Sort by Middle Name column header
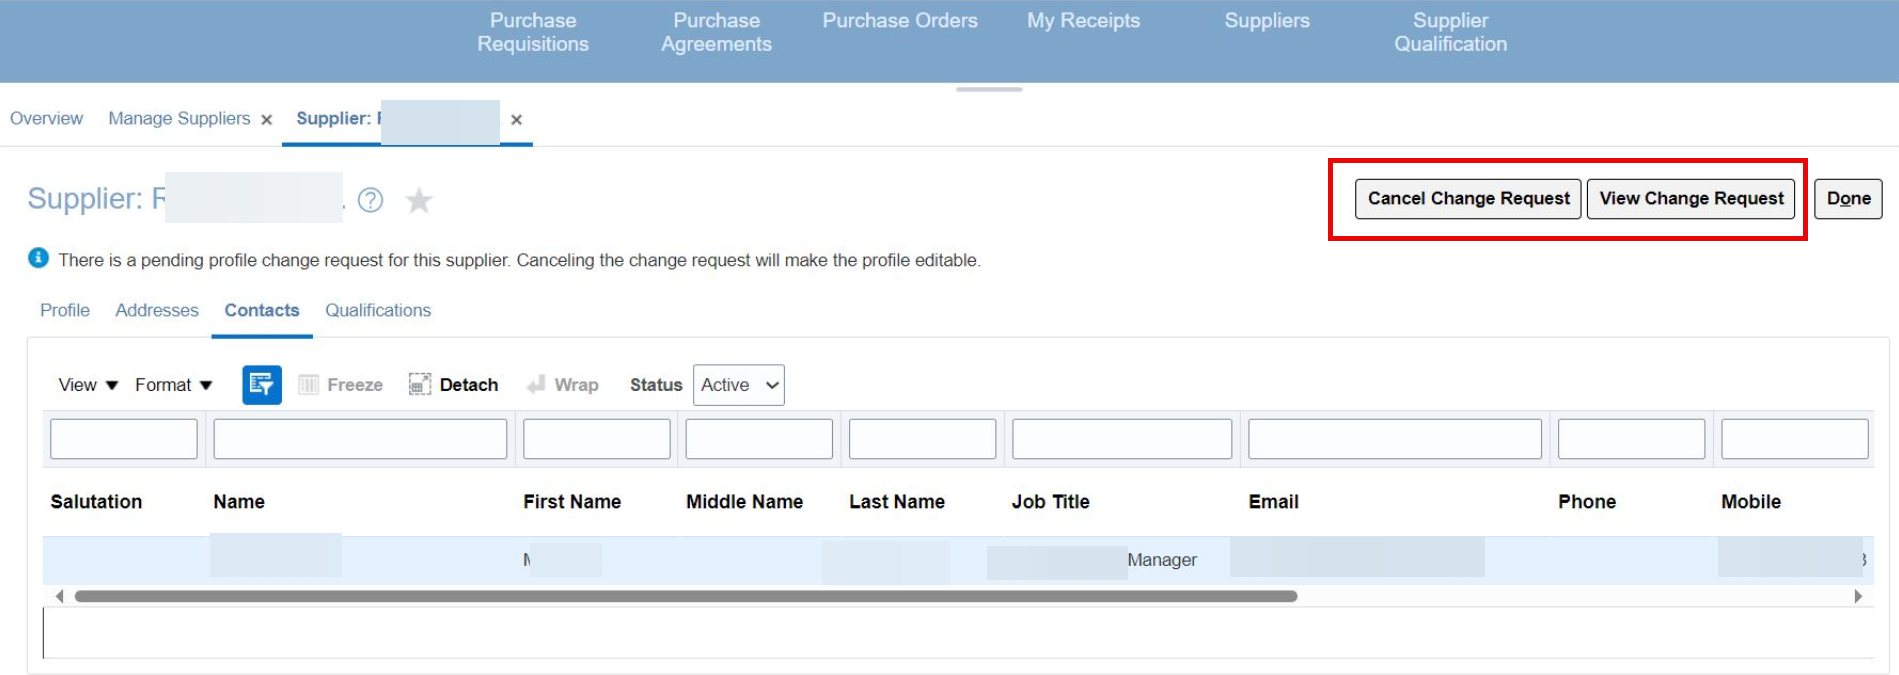The width and height of the screenshot is (1899, 675). 744,502
